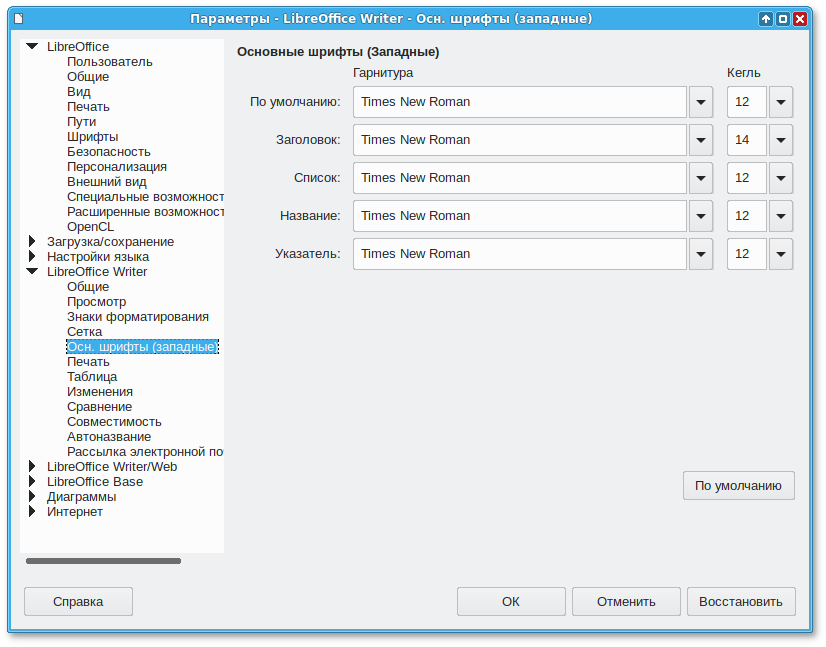826x647 pixels.
Task: Select Изменения in the options tree
Action: [x=100, y=392]
